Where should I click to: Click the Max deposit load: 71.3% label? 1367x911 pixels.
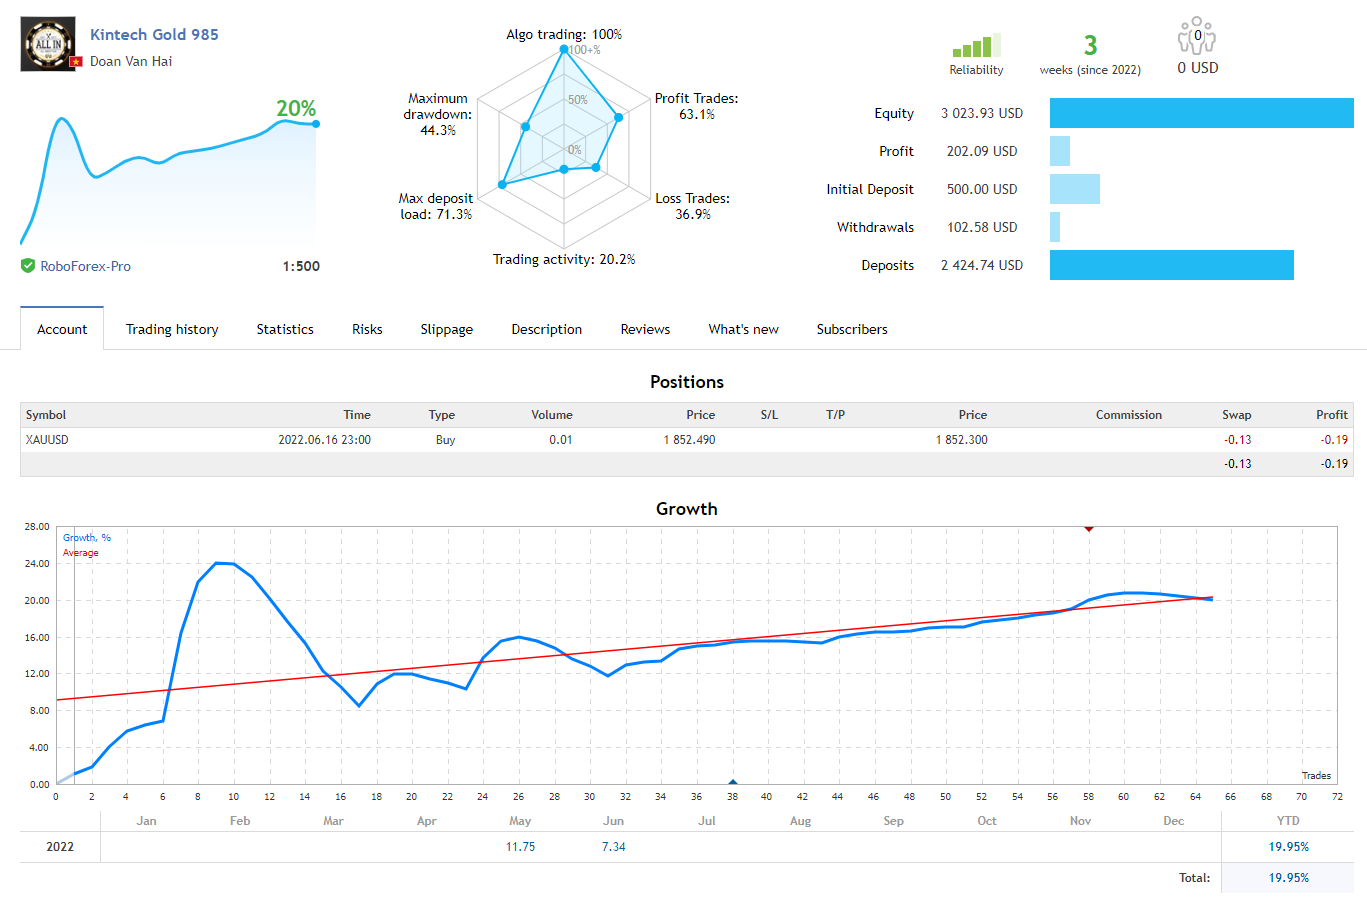tap(435, 206)
